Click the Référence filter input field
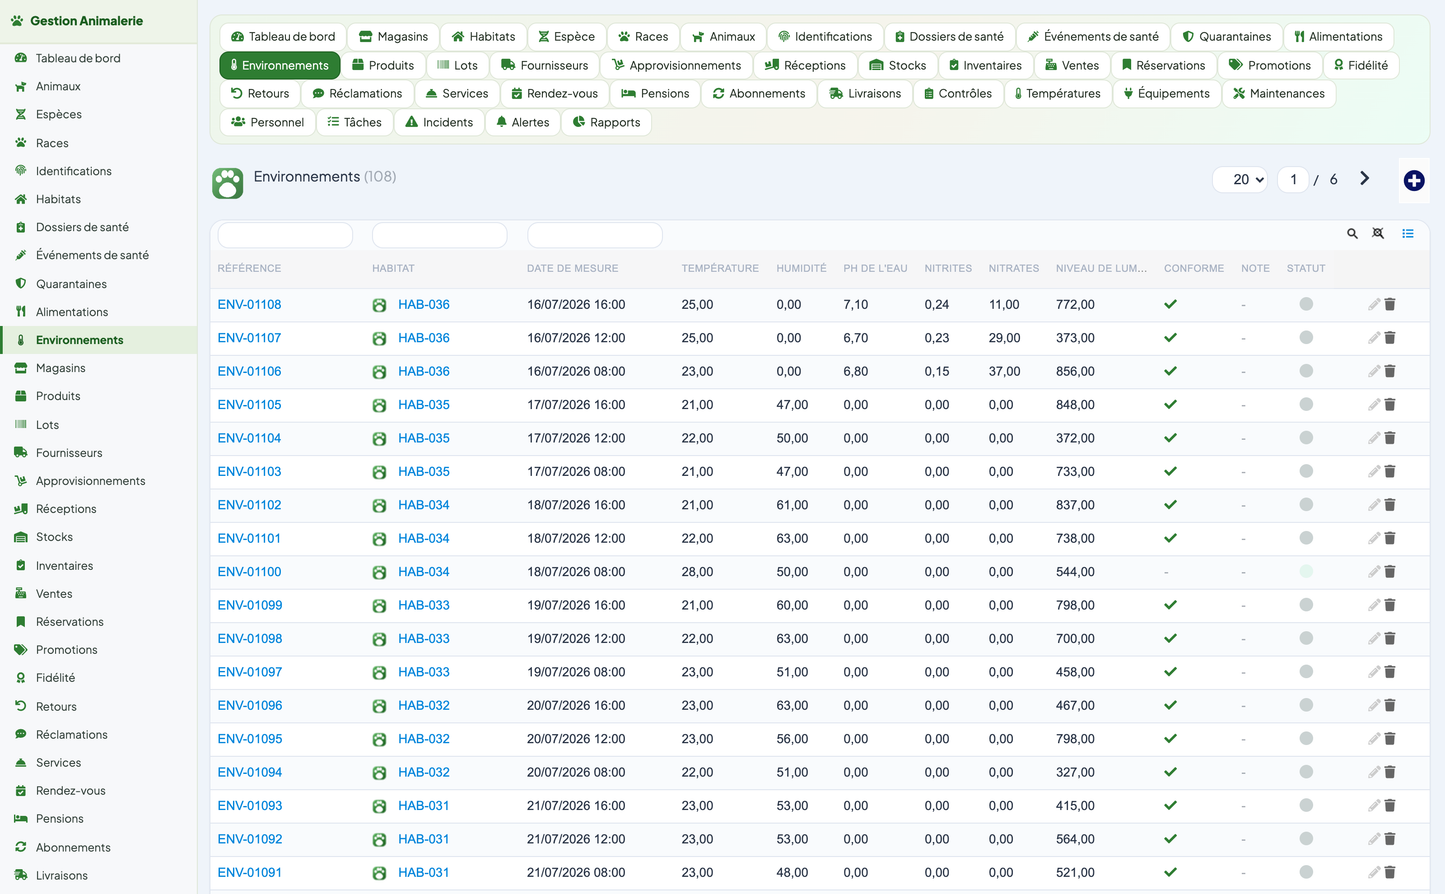 [285, 235]
